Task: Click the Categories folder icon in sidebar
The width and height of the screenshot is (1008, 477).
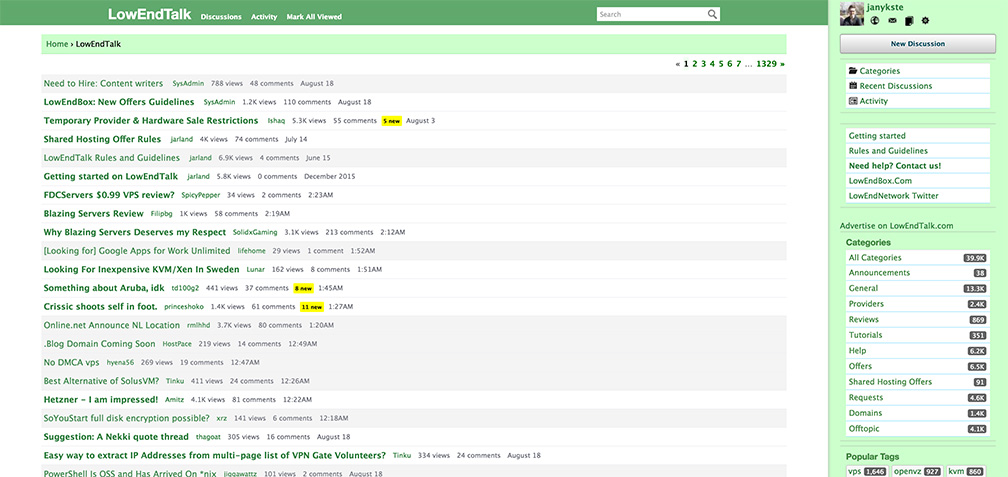Action: pos(853,71)
